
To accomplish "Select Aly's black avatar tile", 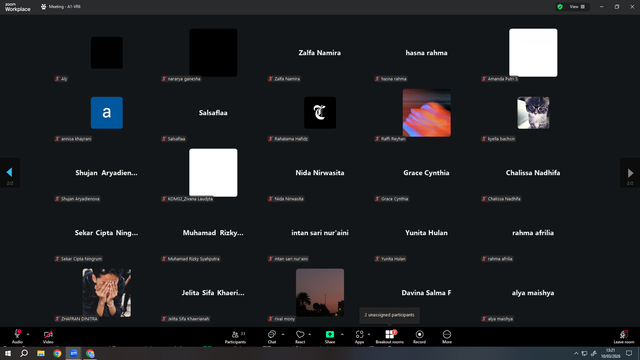I will (107, 53).
